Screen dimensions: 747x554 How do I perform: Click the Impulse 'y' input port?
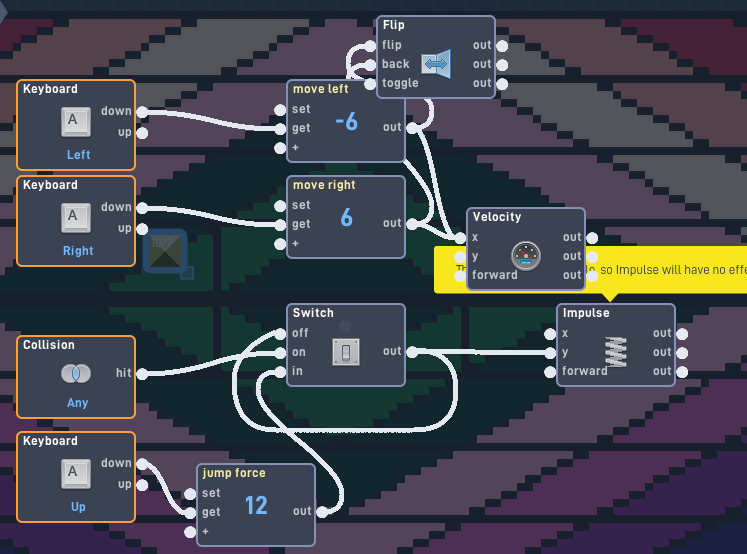[x=550, y=353]
